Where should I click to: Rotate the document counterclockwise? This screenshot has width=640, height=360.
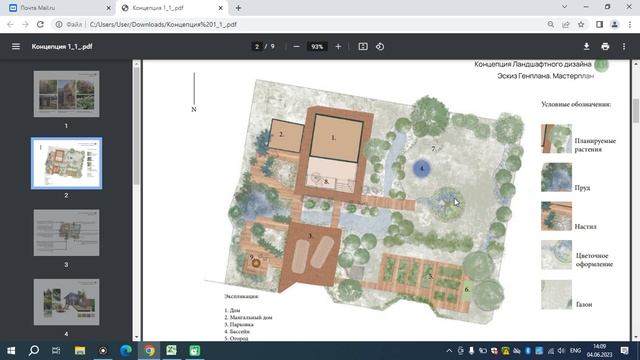pos(380,47)
